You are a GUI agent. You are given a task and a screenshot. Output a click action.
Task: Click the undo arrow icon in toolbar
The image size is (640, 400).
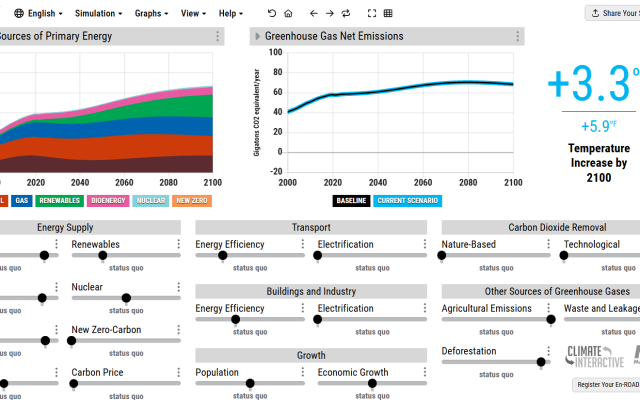coord(272,13)
